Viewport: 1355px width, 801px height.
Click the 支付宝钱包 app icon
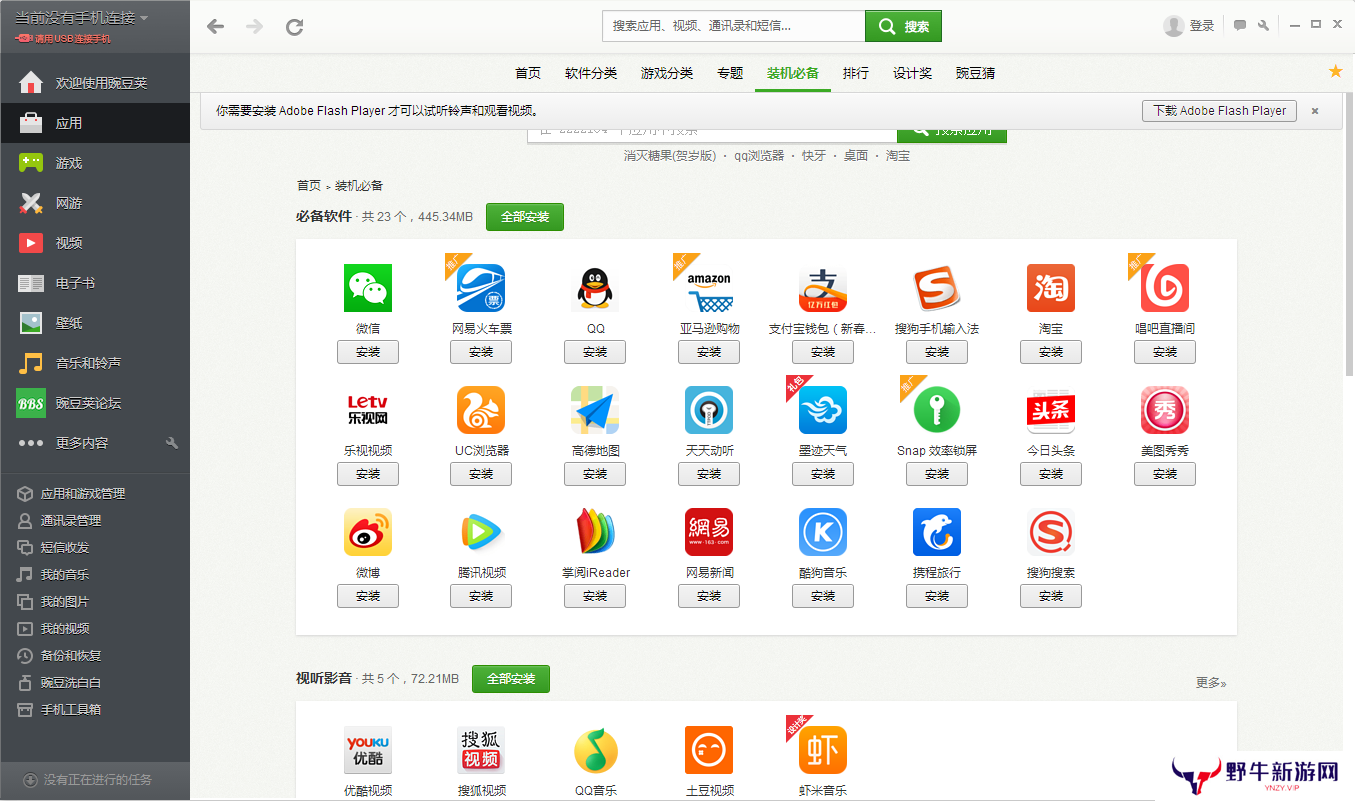823,288
